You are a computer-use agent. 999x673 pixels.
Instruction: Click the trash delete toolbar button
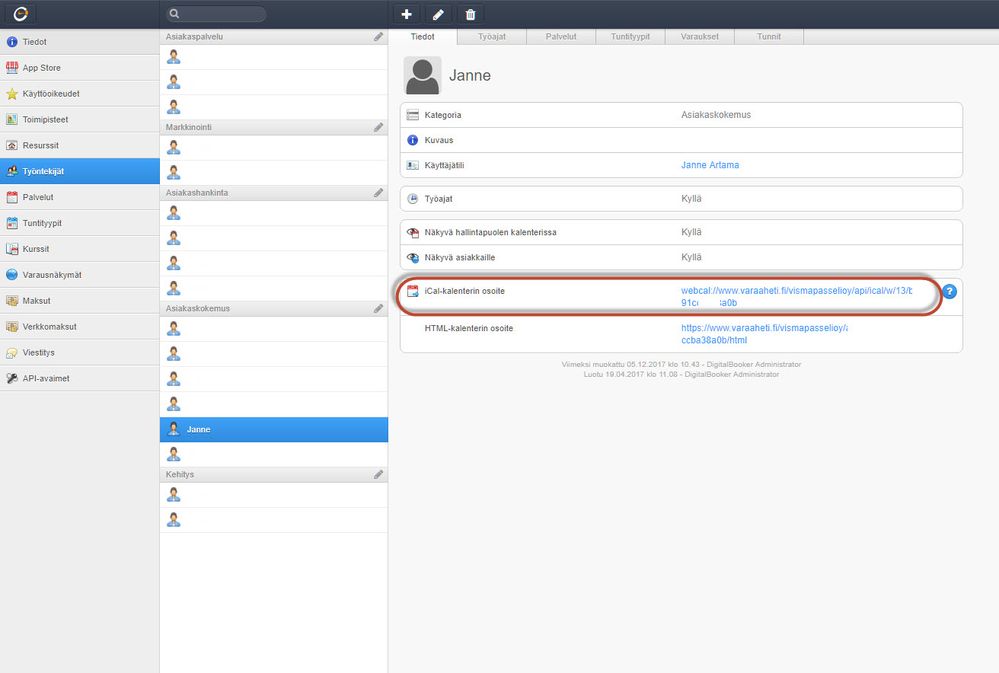point(470,14)
